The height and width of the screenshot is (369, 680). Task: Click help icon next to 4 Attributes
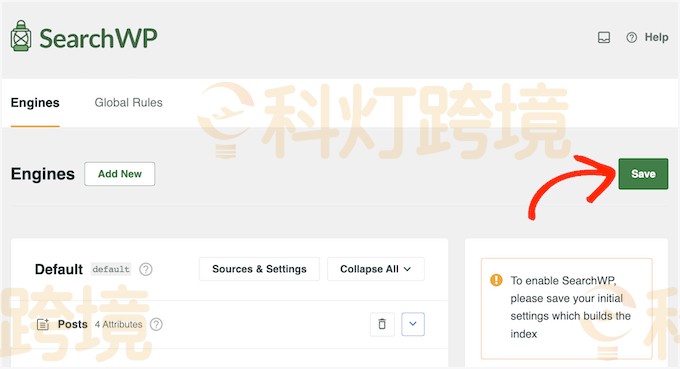pos(156,324)
